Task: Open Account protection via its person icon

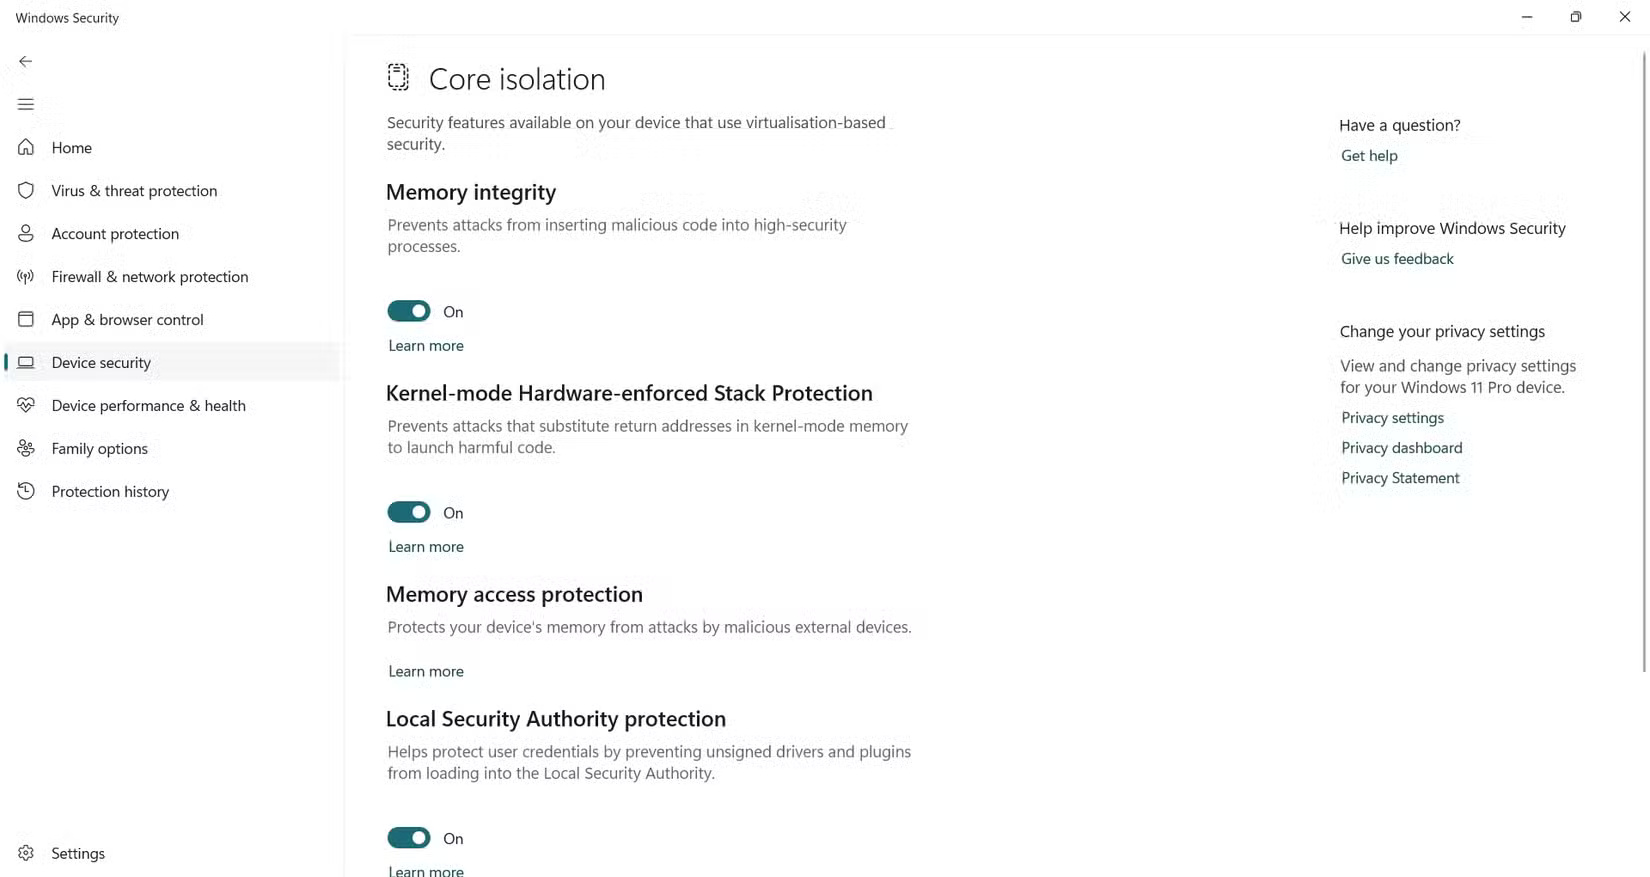Action: coord(26,233)
